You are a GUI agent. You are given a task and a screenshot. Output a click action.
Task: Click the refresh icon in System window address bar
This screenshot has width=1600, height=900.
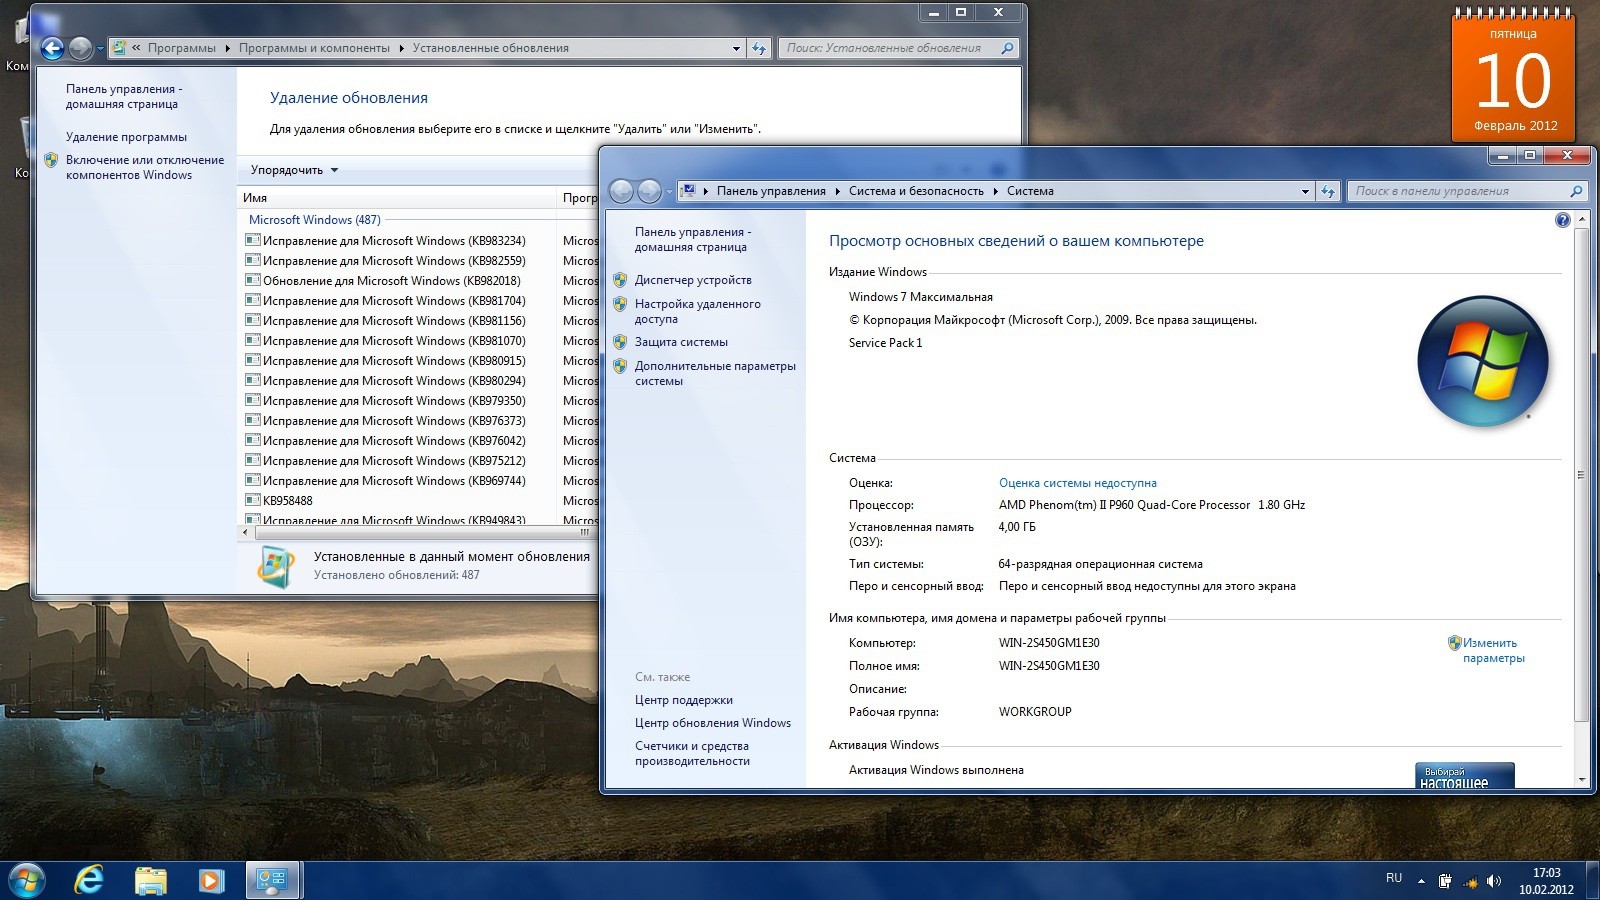(x=1328, y=191)
